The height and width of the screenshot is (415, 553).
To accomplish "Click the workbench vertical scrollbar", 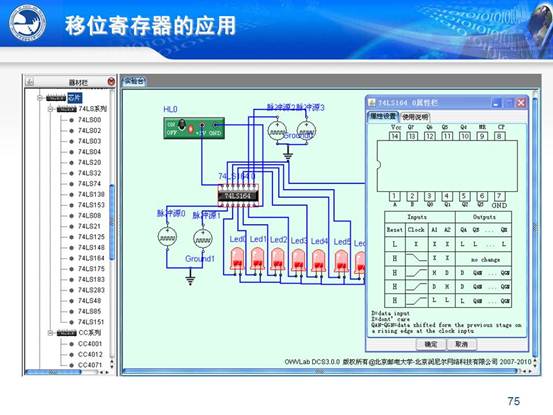I will tap(535, 226).
